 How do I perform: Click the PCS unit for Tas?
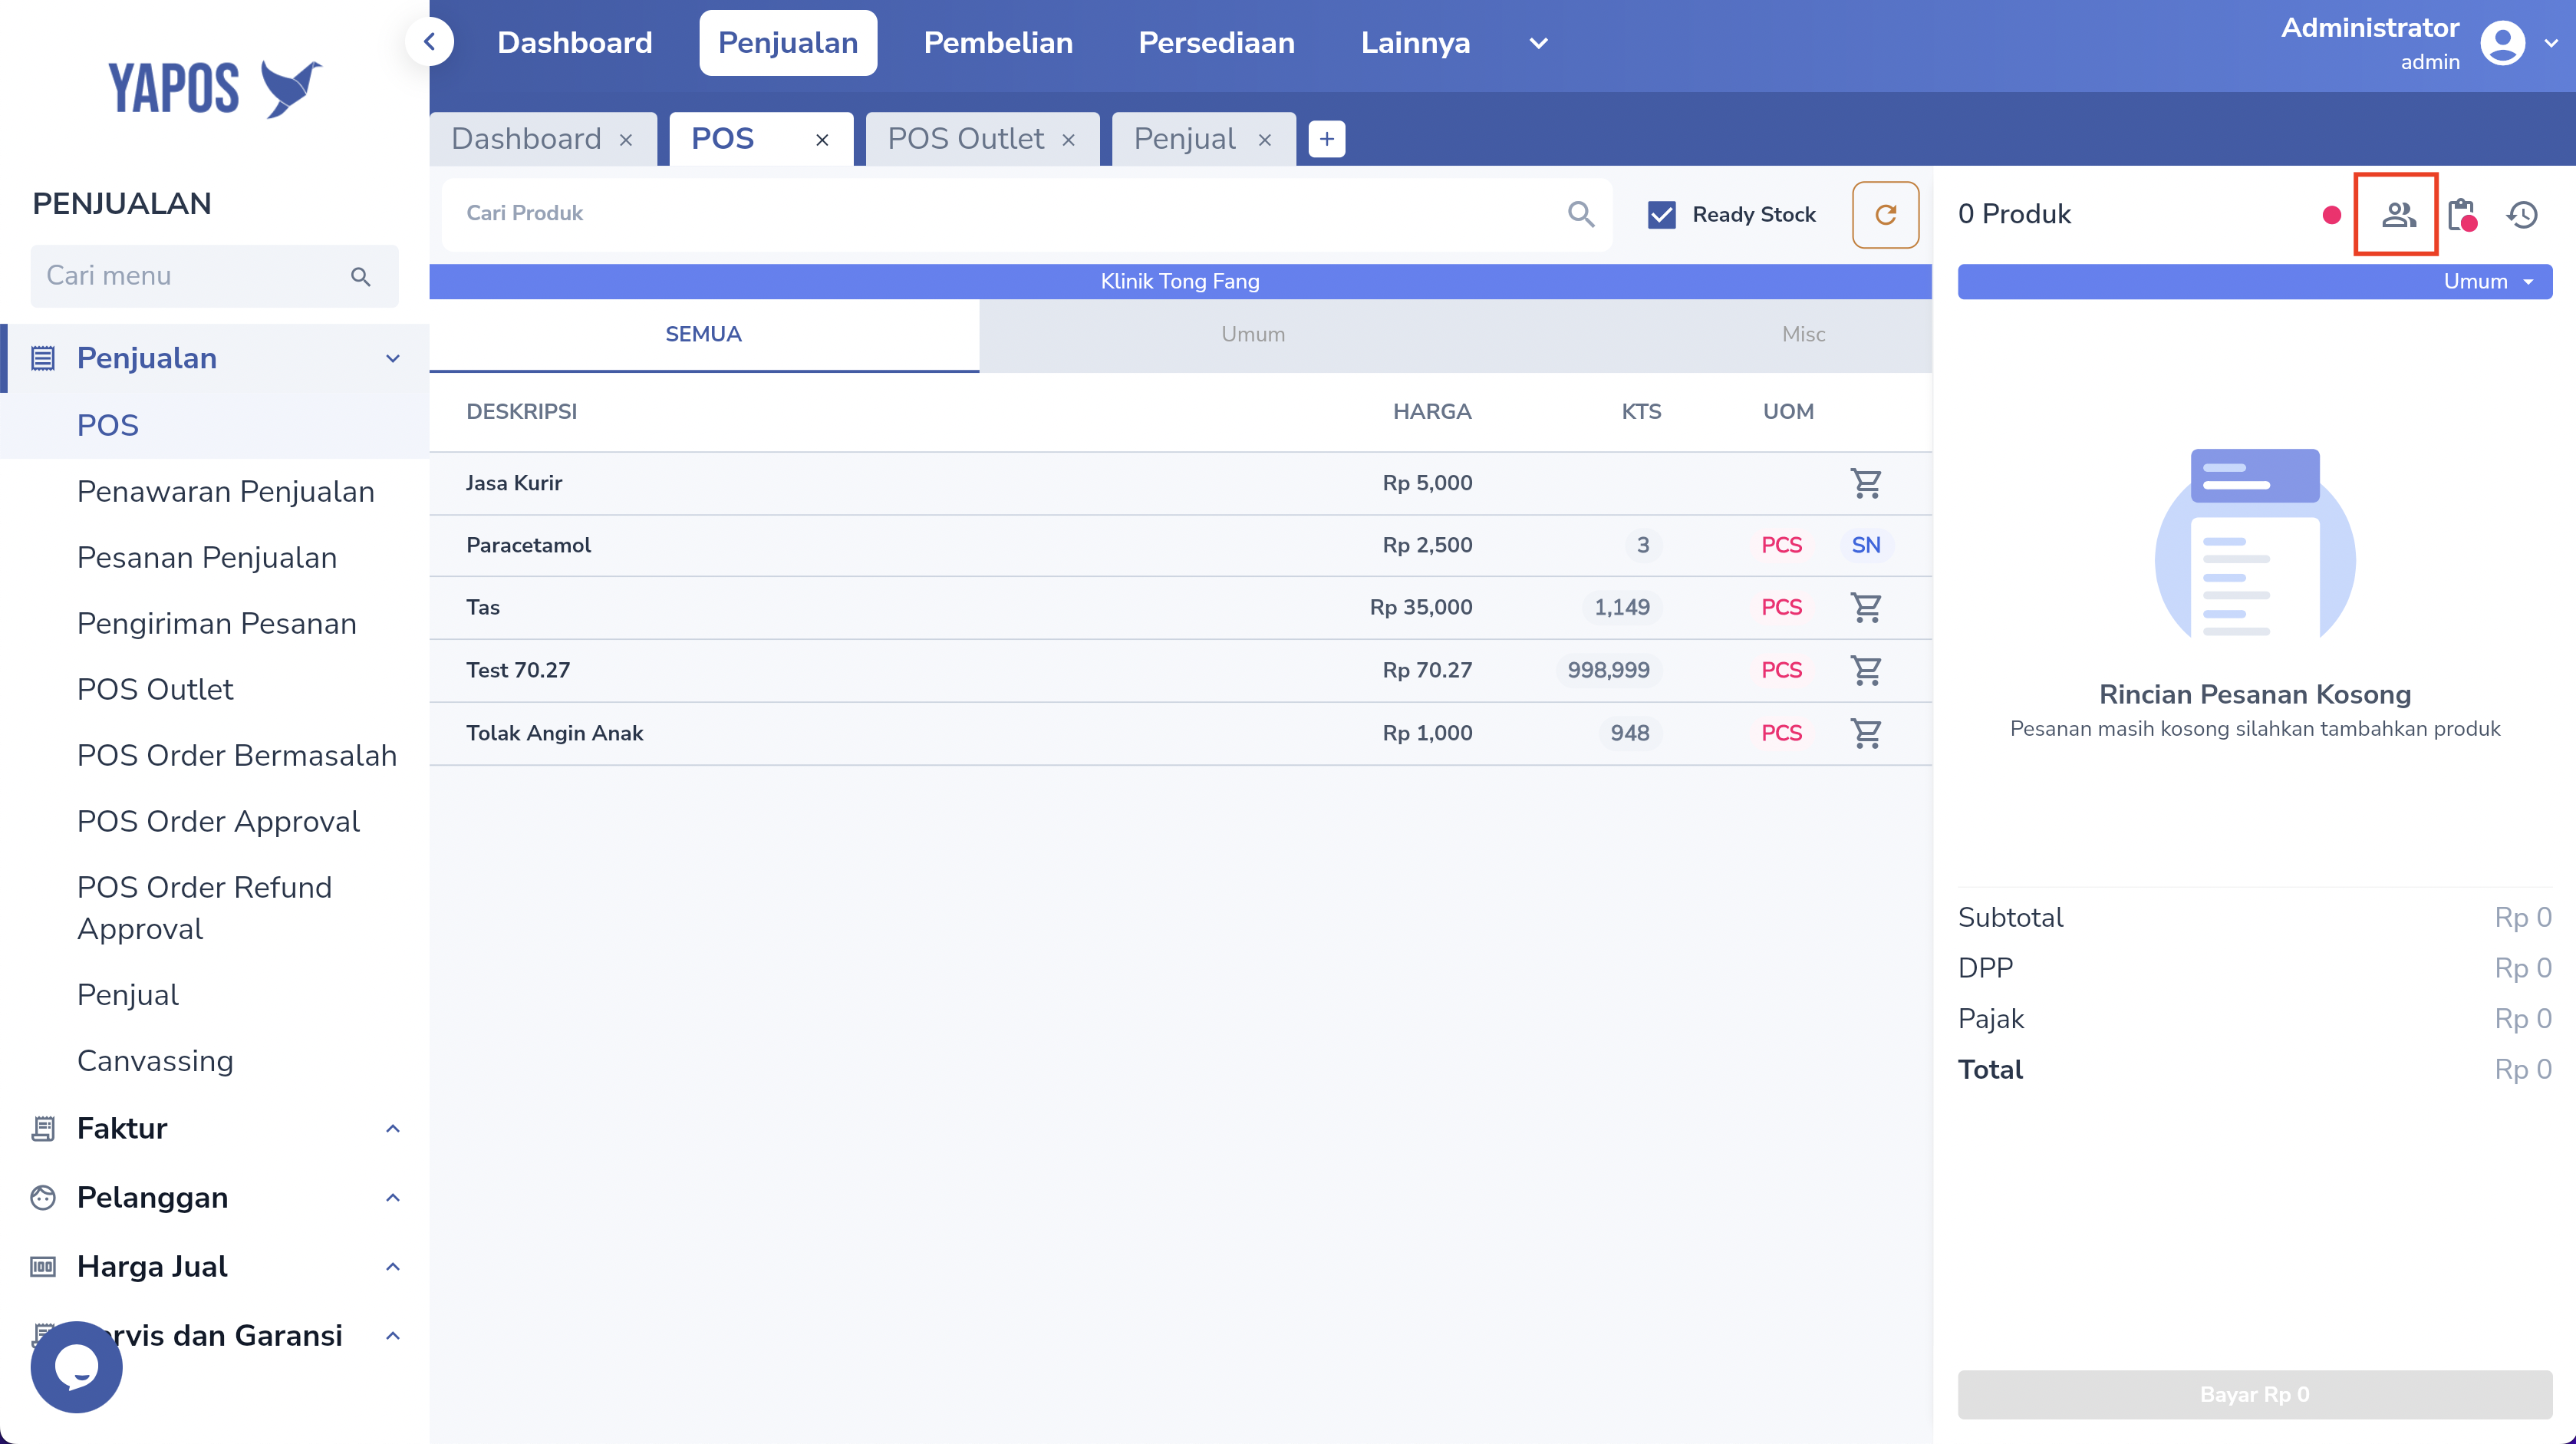1781,607
